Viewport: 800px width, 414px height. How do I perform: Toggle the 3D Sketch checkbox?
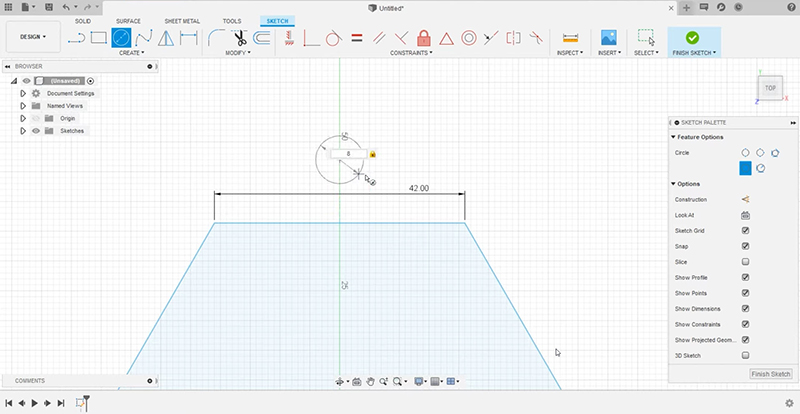pyautogui.click(x=745, y=355)
